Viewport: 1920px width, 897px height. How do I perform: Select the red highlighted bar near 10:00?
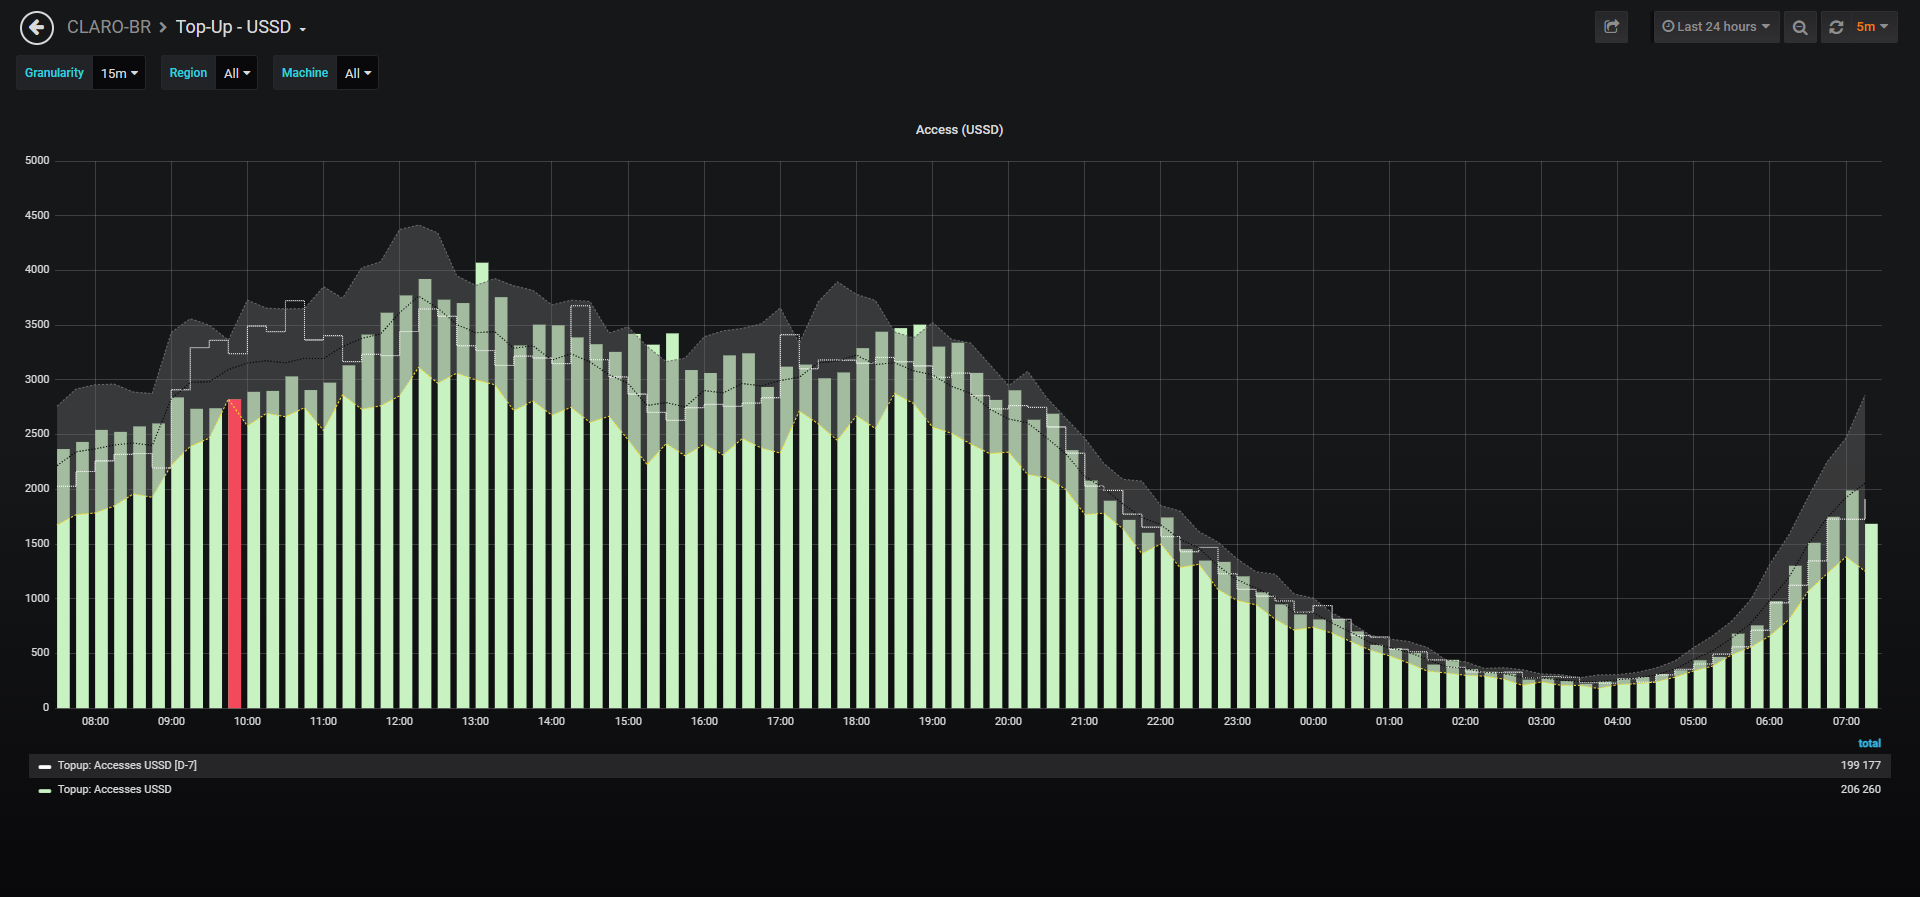coord(235,554)
